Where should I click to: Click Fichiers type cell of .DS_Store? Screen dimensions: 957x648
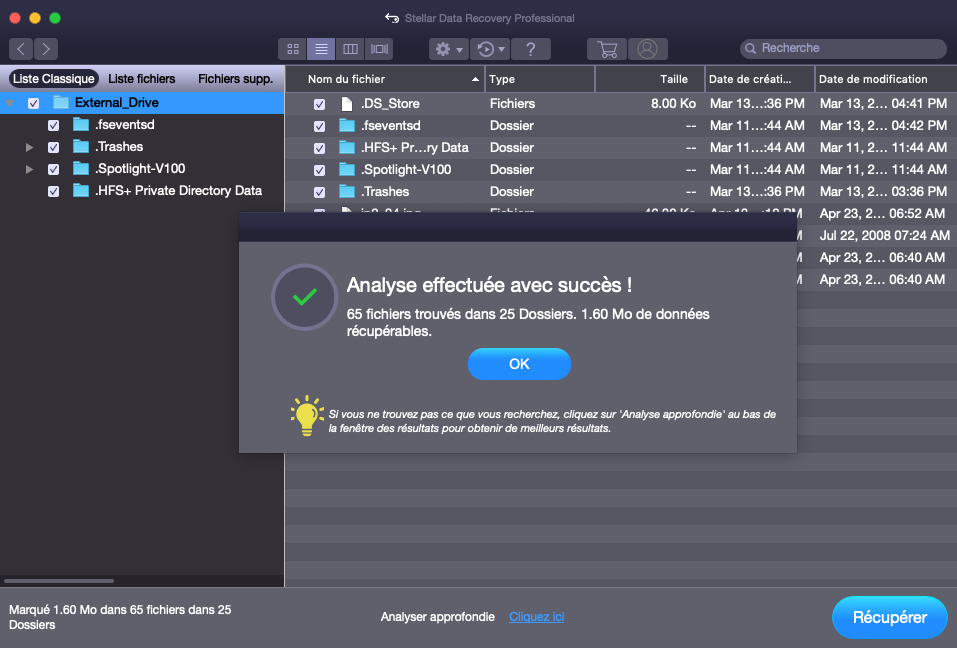pyautogui.click(x=512, y=104)
